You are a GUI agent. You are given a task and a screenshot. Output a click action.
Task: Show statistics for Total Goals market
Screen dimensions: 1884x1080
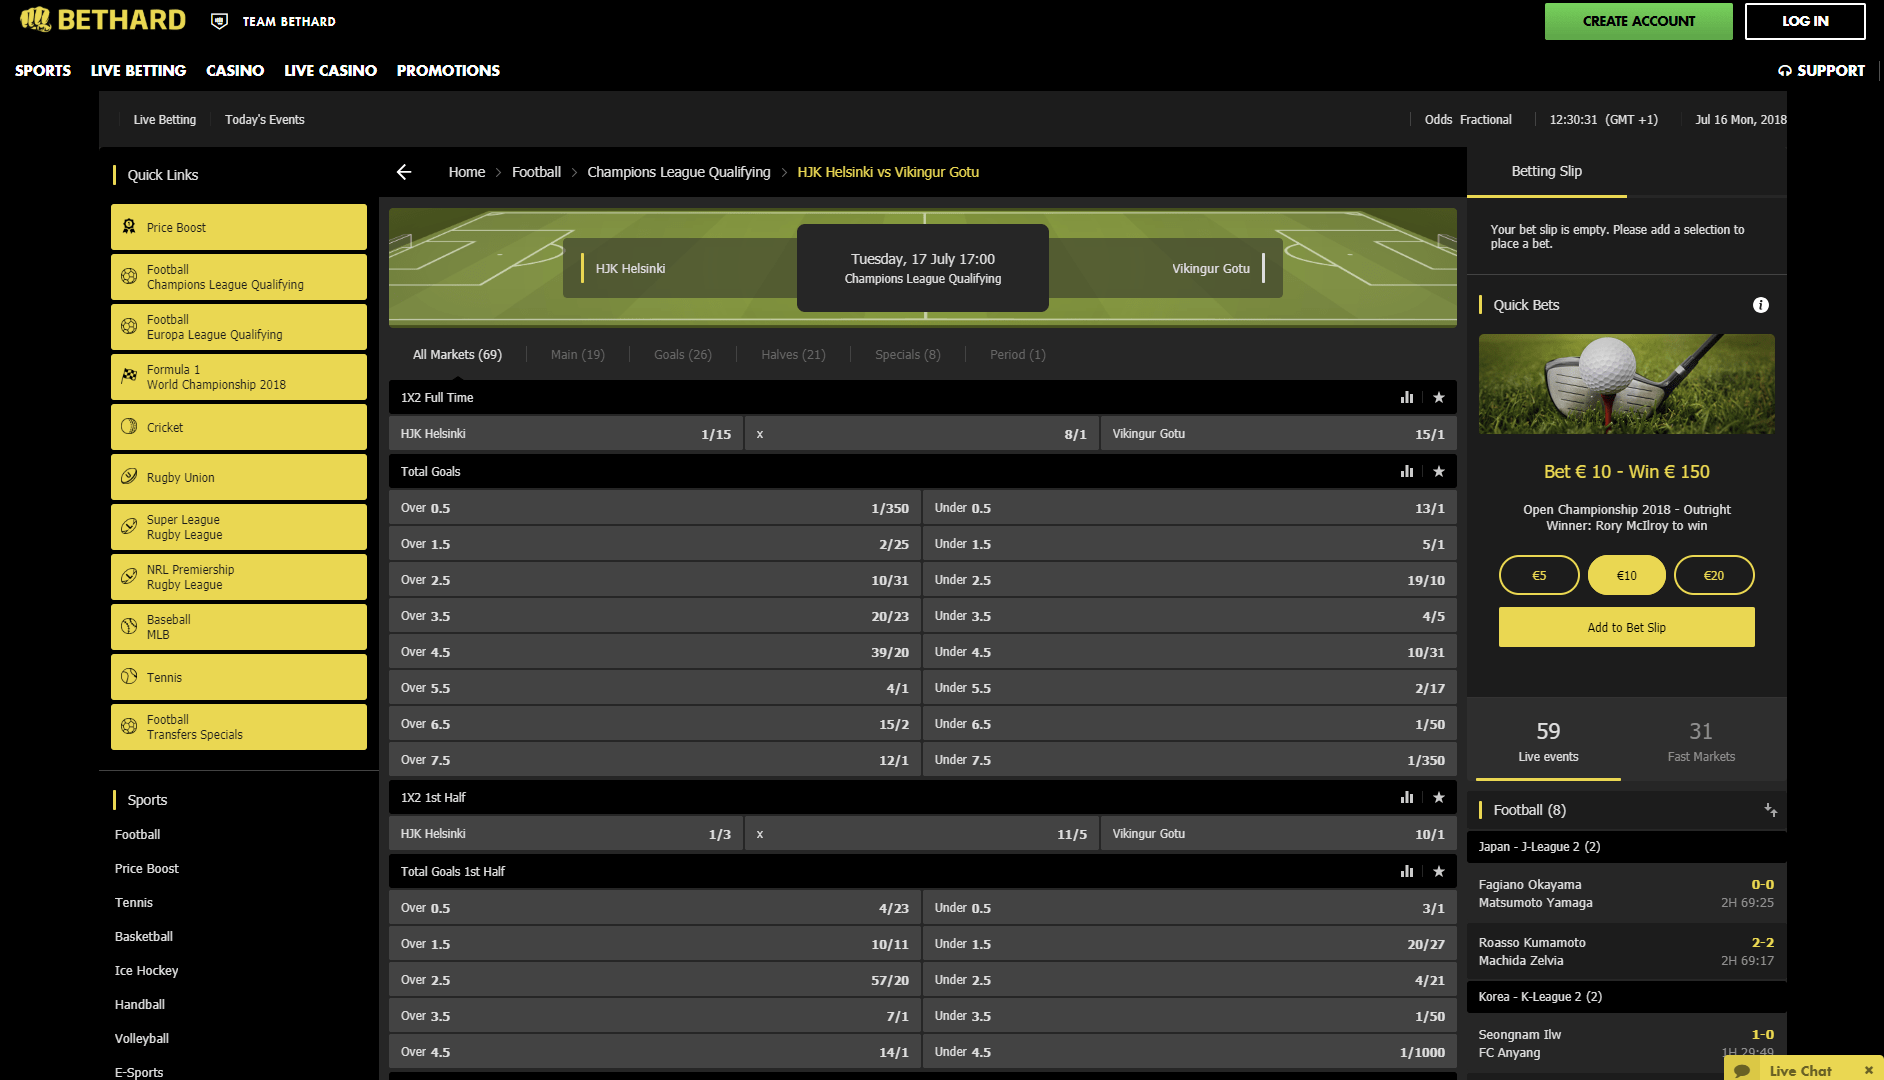click(1407, 472)
